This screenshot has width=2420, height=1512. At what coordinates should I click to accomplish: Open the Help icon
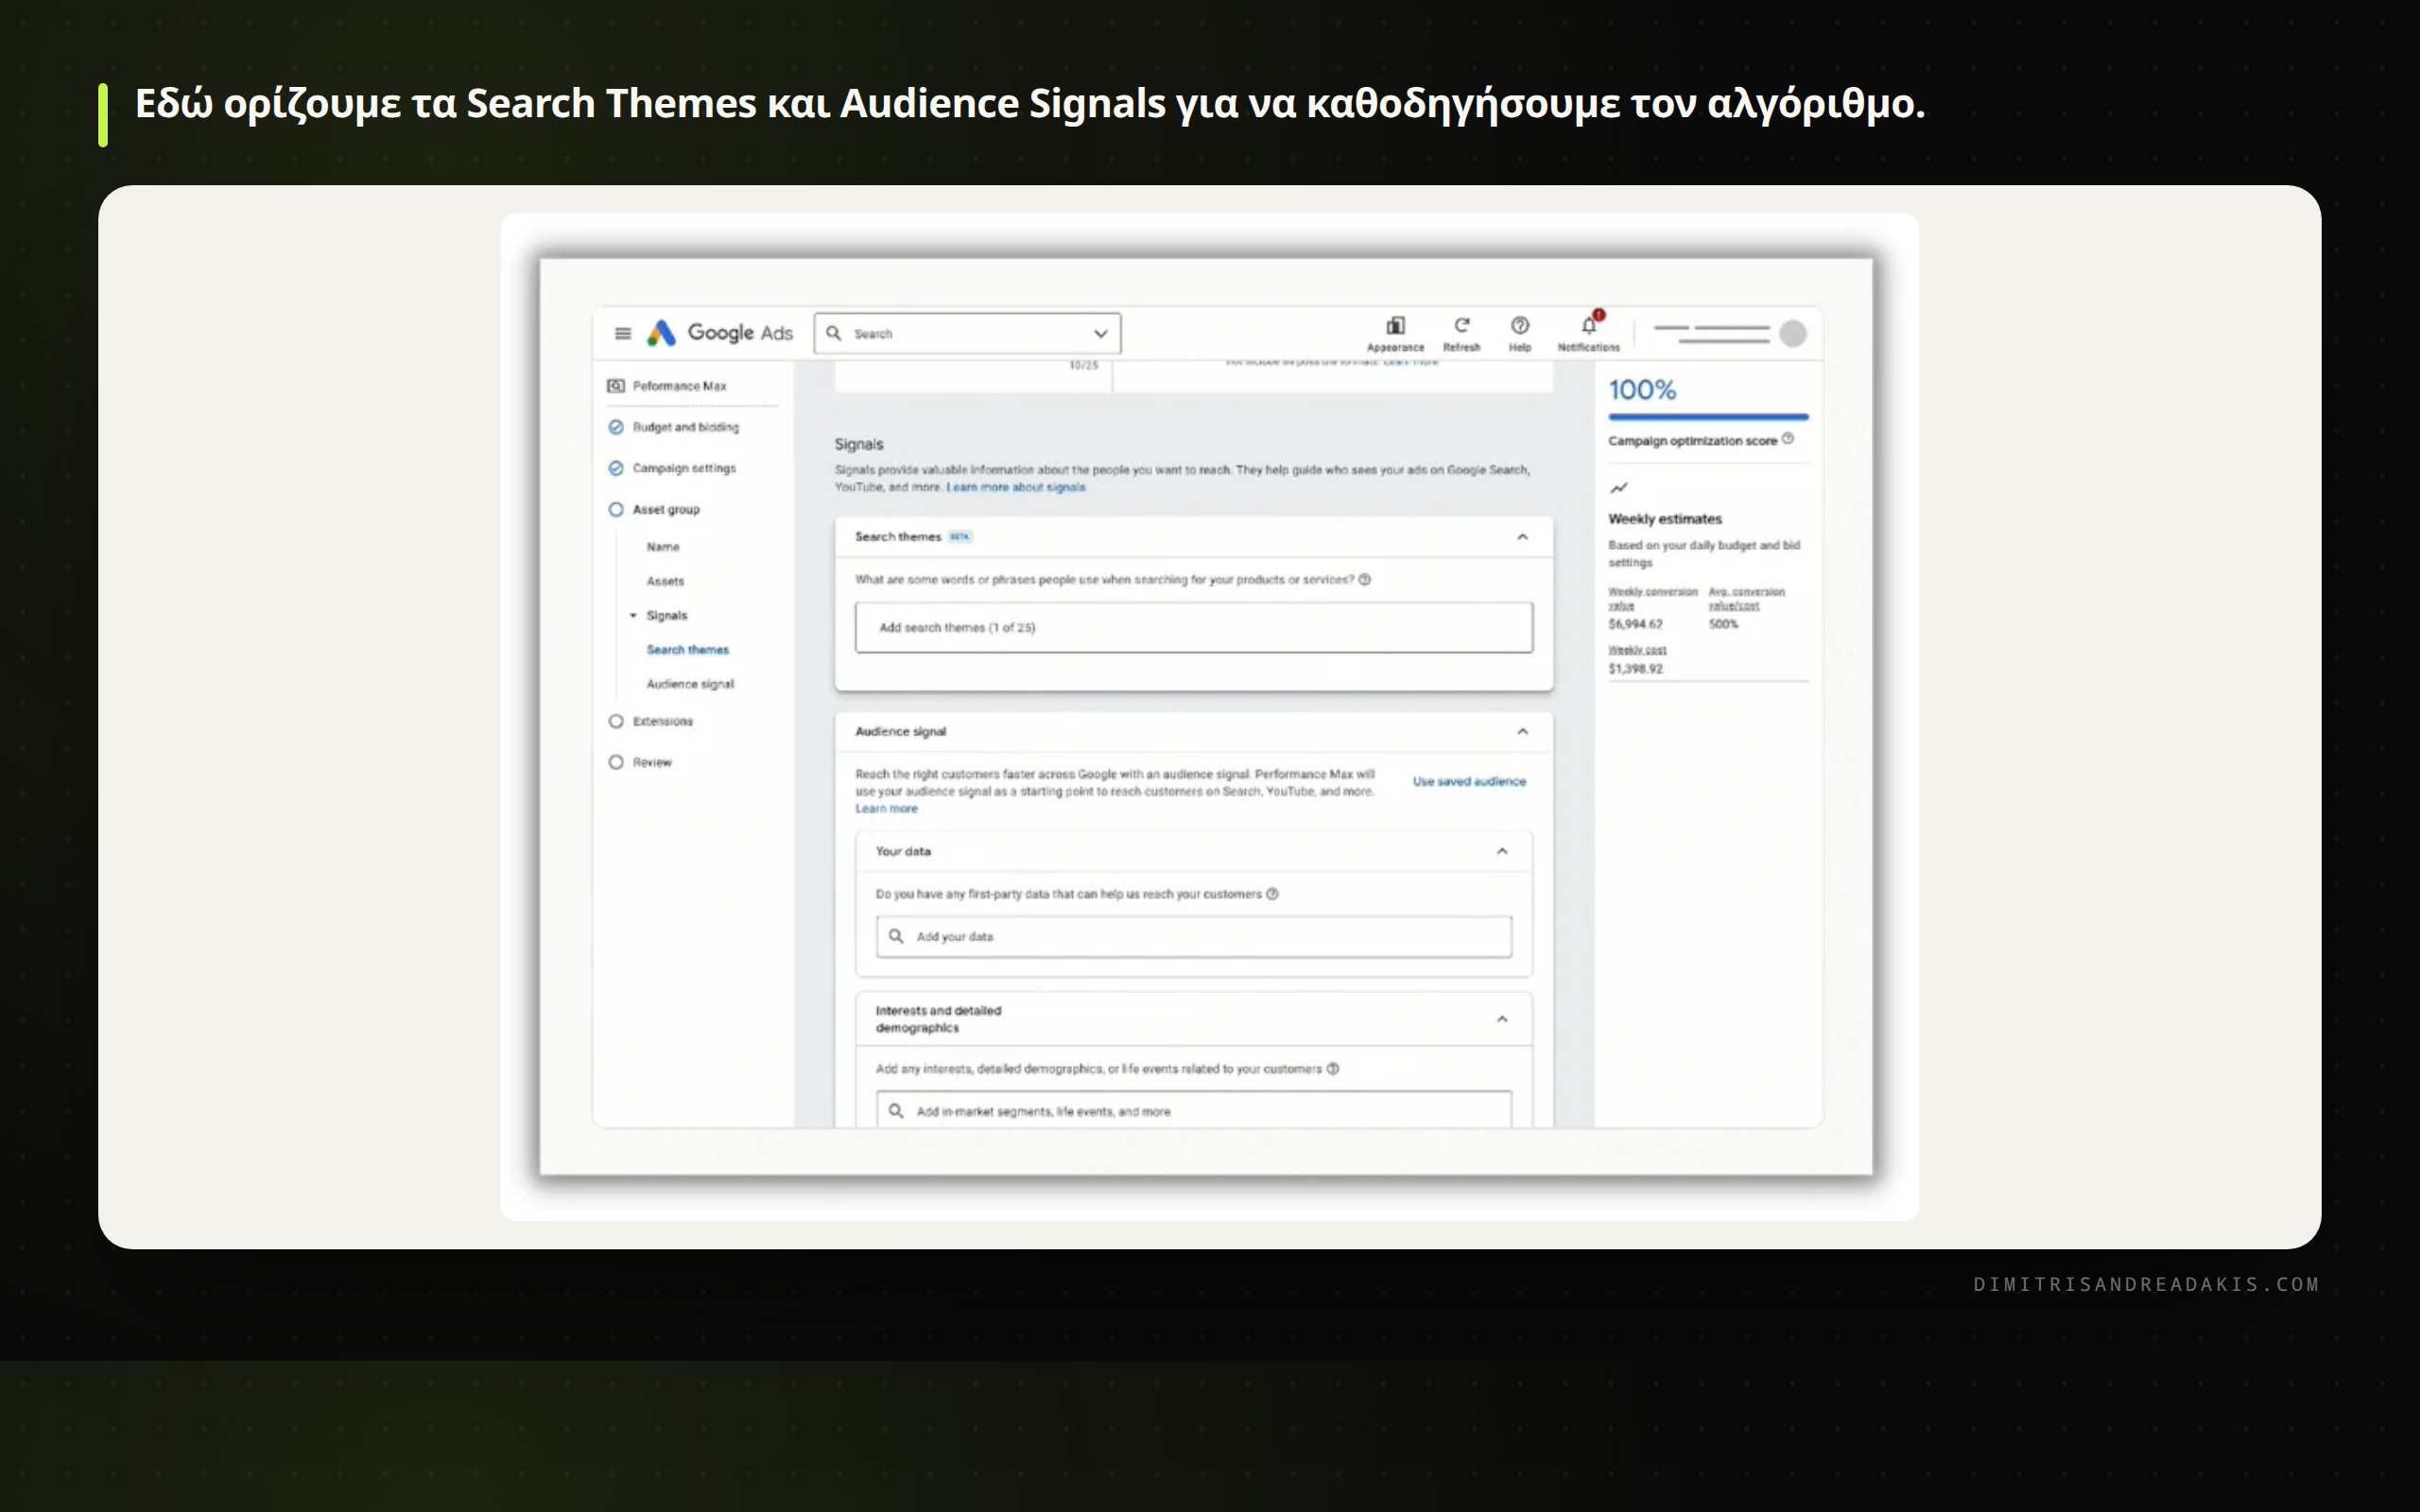pos(1519,325)
